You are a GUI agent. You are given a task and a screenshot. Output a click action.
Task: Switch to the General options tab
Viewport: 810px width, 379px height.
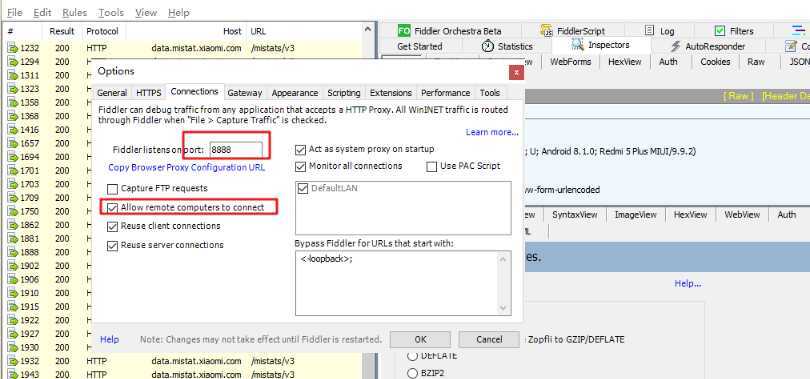[112, 93]
